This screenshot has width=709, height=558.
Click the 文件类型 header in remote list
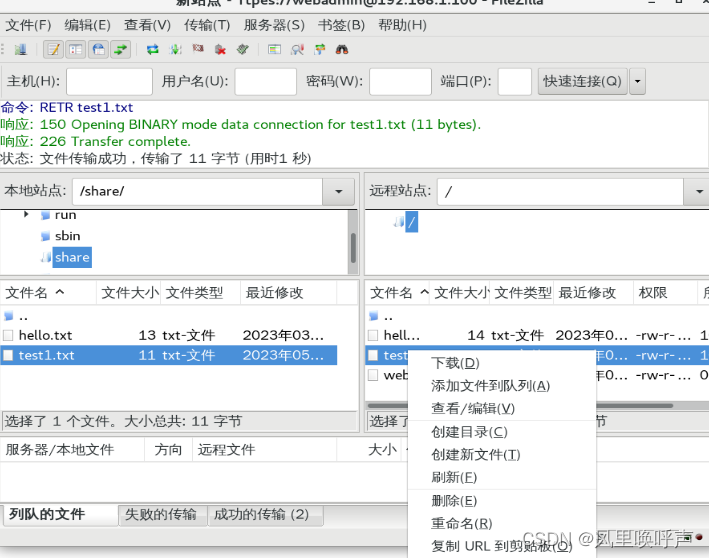tap(522, 293)
